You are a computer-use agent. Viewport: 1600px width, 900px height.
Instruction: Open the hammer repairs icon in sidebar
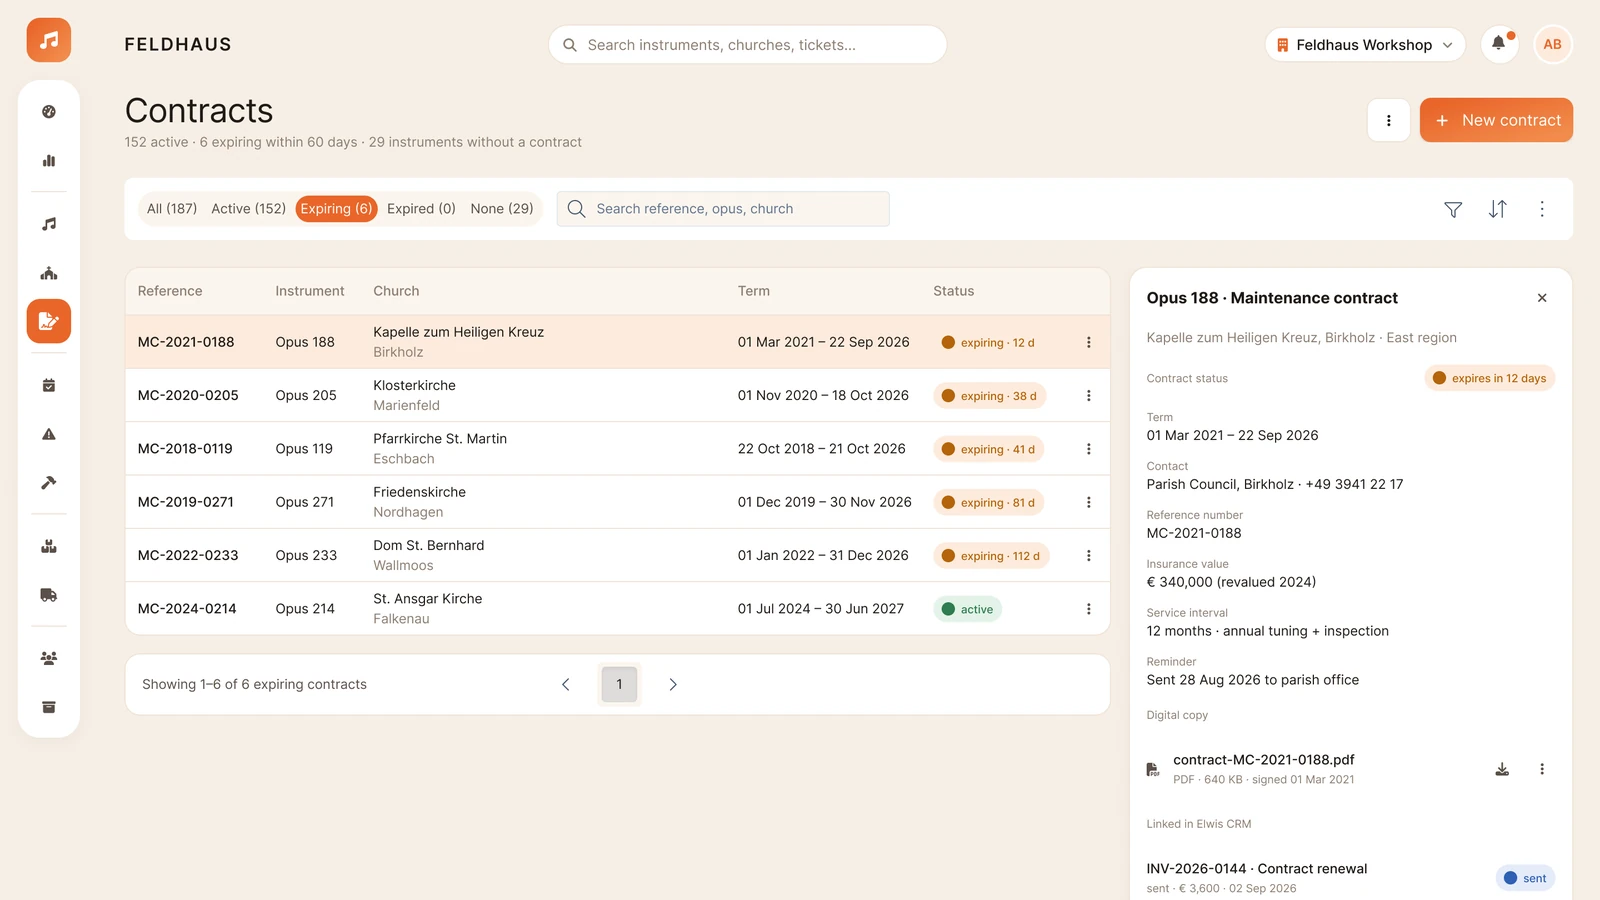[49, 483]
